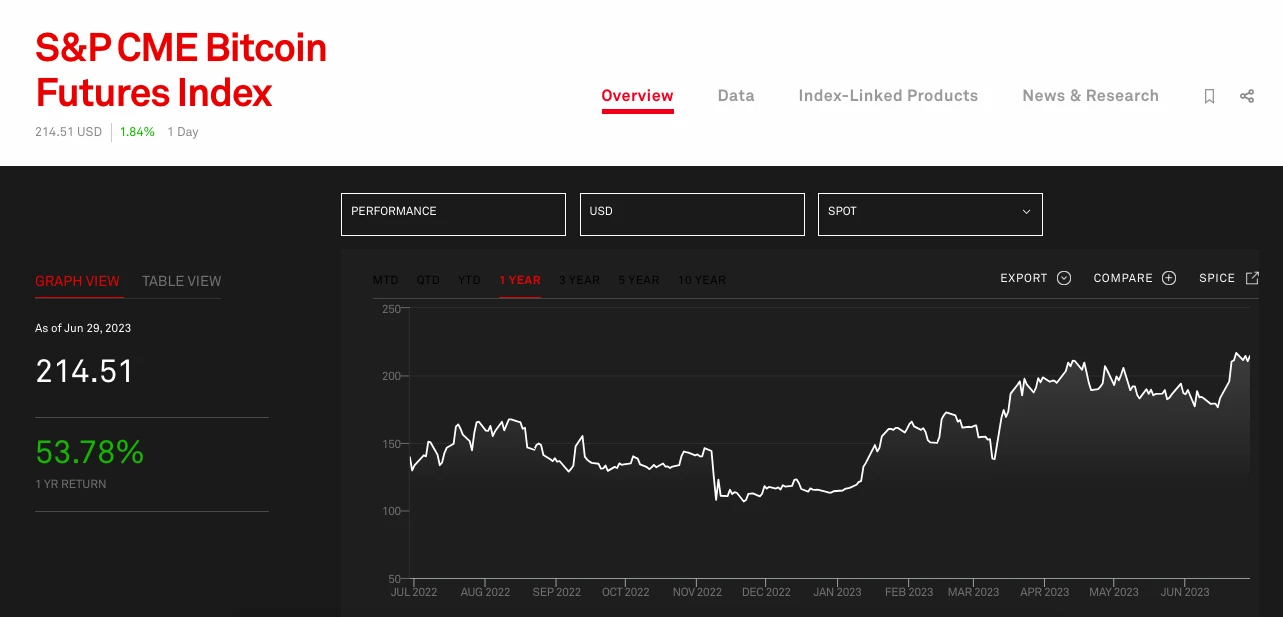Image resolution: width=1283 pixels, height=617 pixels.
Task: Open the SPOT dropdown
Action: pyautogui.click(x=930, y=214)
